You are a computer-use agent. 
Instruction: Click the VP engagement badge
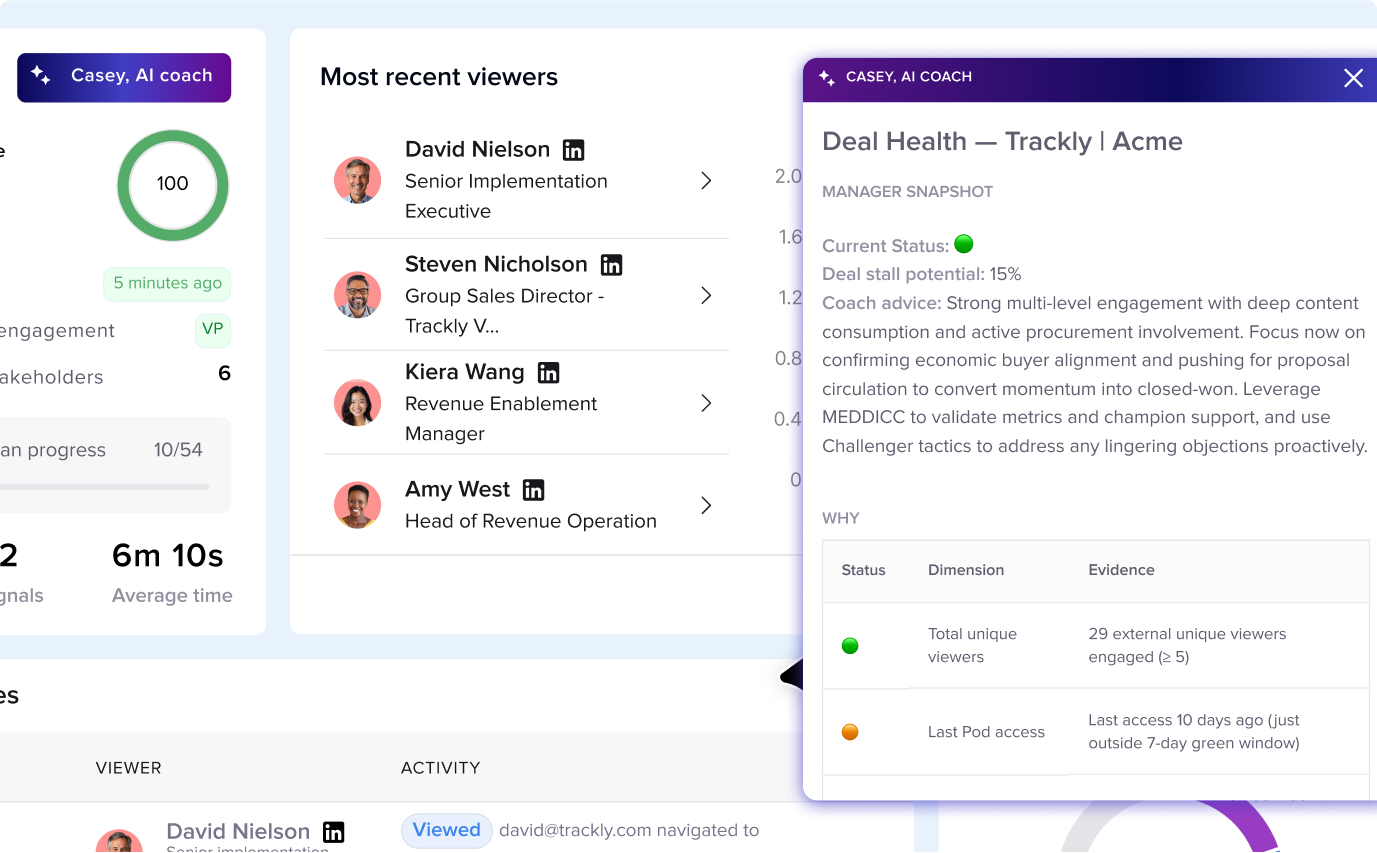pyautogui.click(x=212, y=330)
